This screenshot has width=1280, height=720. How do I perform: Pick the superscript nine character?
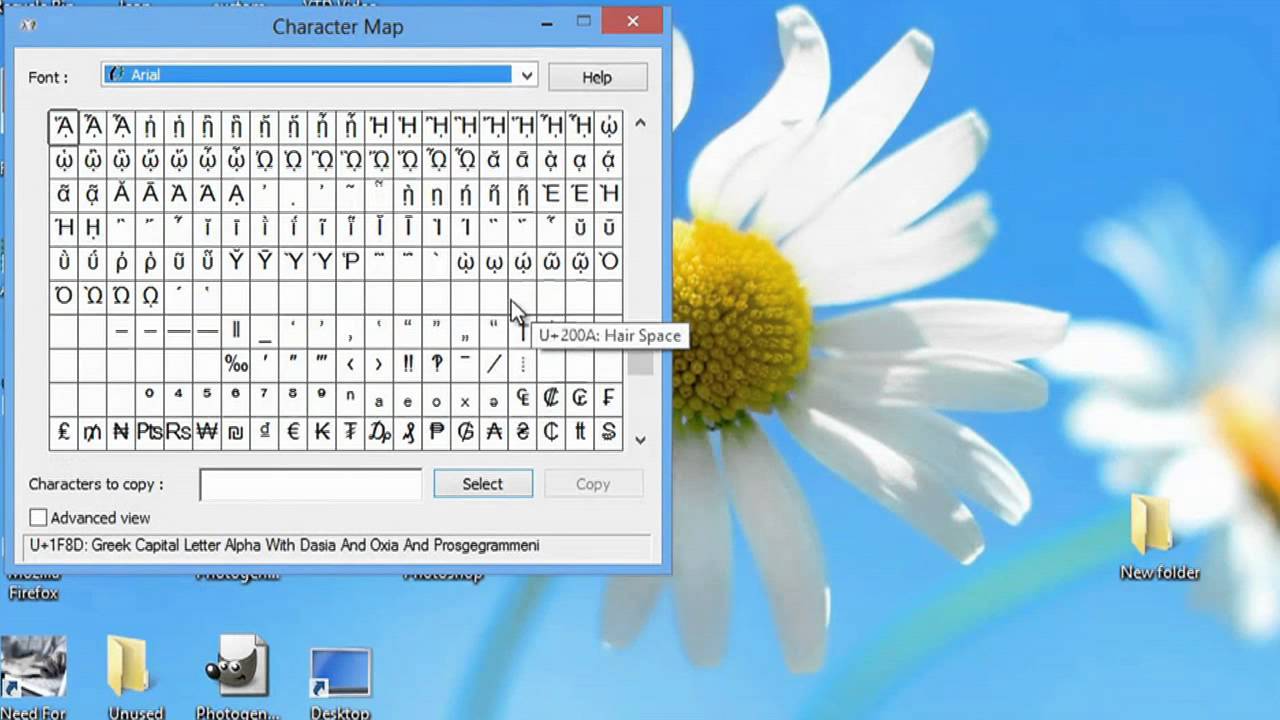pyautogui.click(x=322, y=398)
